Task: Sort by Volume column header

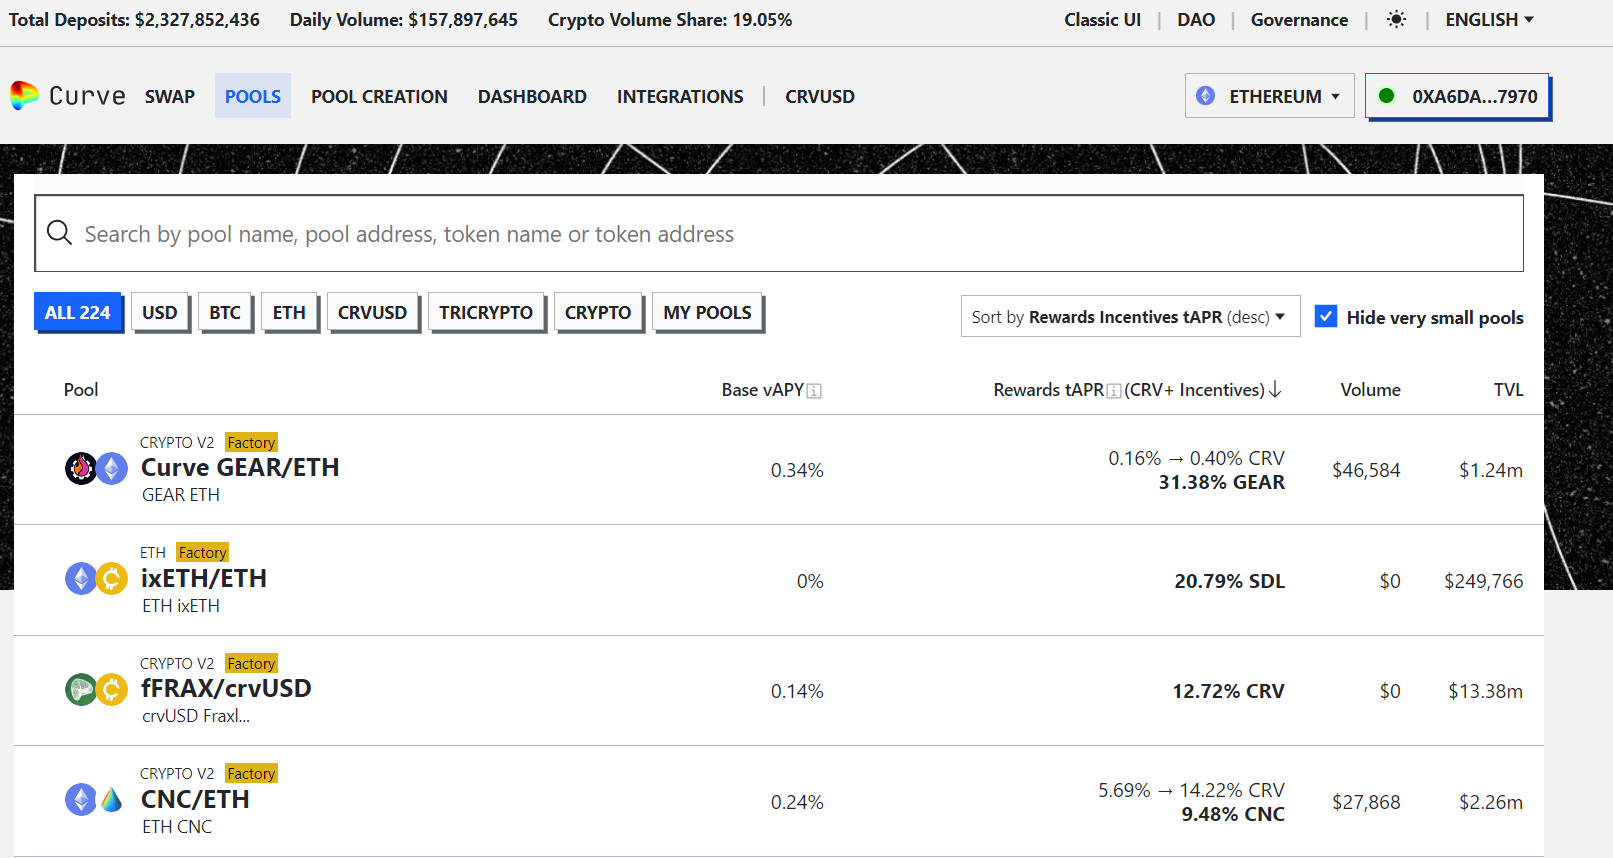Action: pyautogui.click(x=1370, y=390)
